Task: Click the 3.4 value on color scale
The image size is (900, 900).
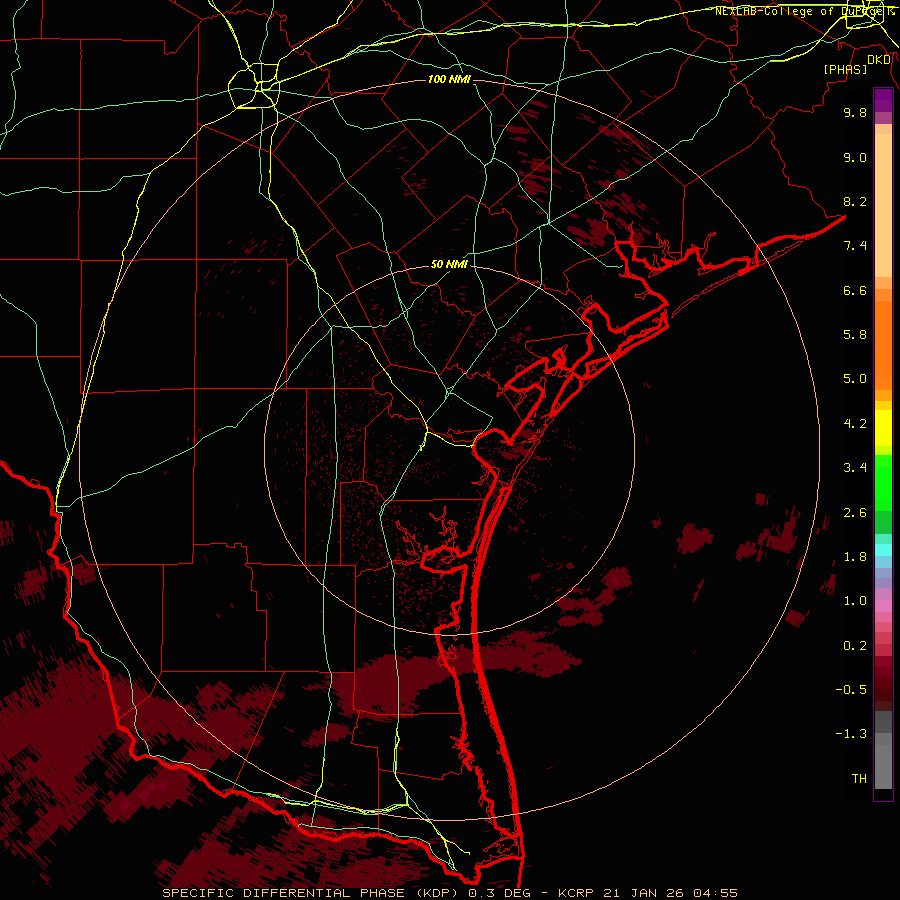Action: pyautogui.click(x=855, y=468)
